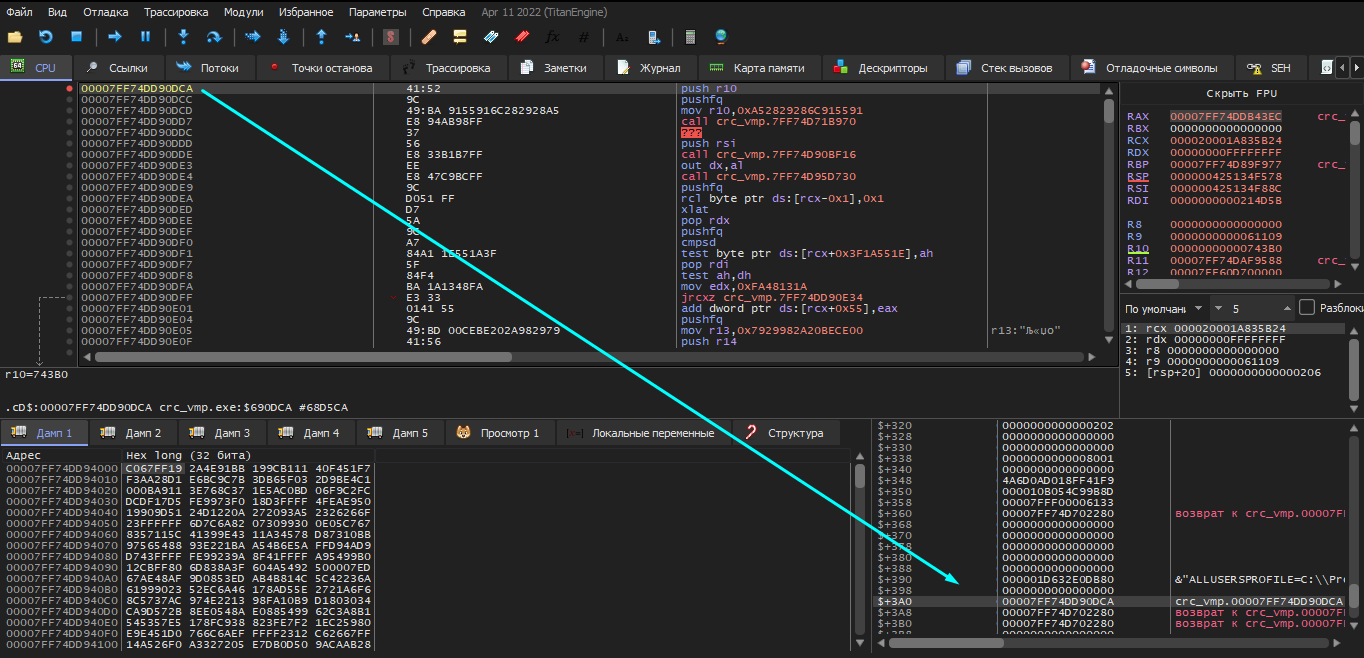1364x658 pixels.
Task: Open string references with the Az icon
Action: pyautogui.click(x=622, y=37)
